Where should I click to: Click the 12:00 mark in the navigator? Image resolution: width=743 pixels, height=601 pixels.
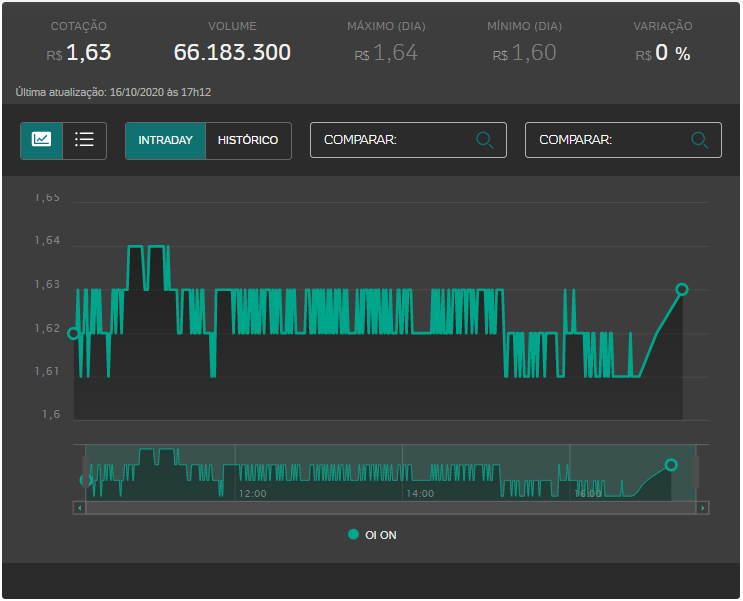click(x=252, y=493)
